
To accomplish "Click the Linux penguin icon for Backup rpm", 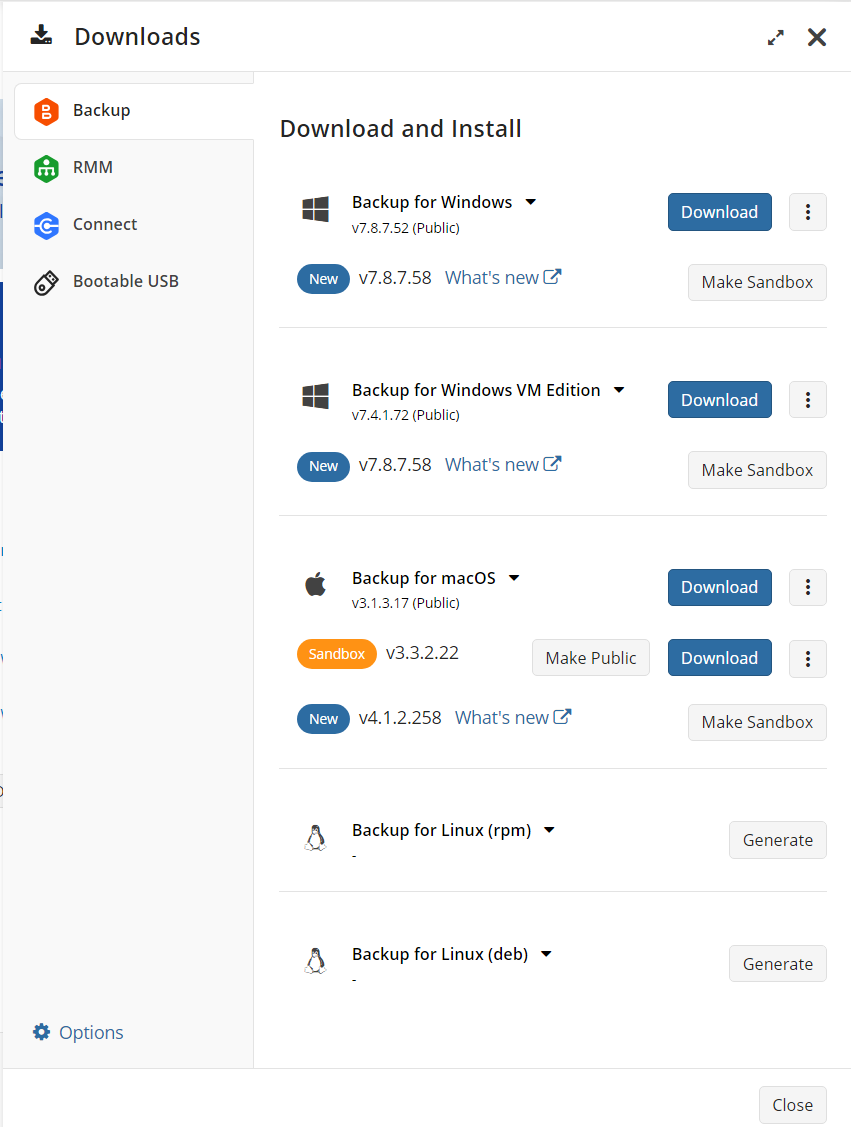I will 315,838.
